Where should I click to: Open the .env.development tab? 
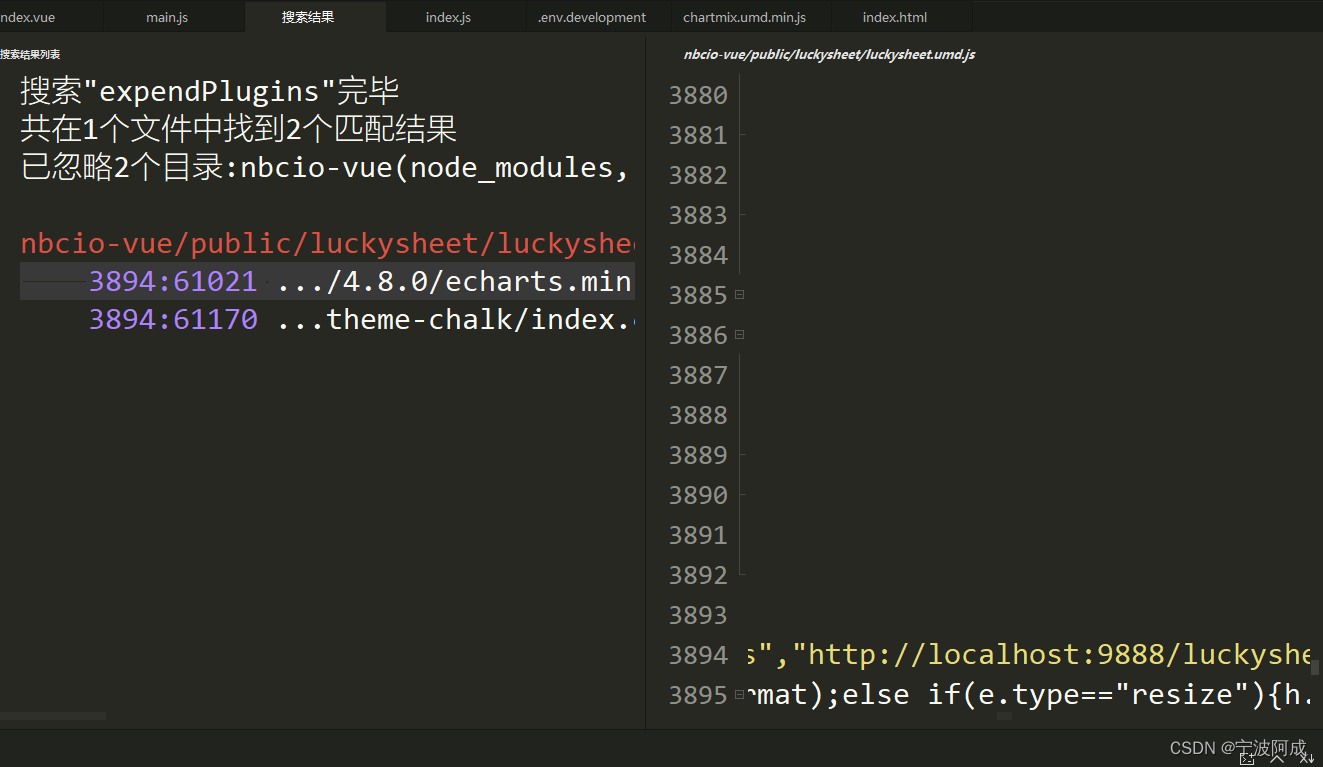592,16
